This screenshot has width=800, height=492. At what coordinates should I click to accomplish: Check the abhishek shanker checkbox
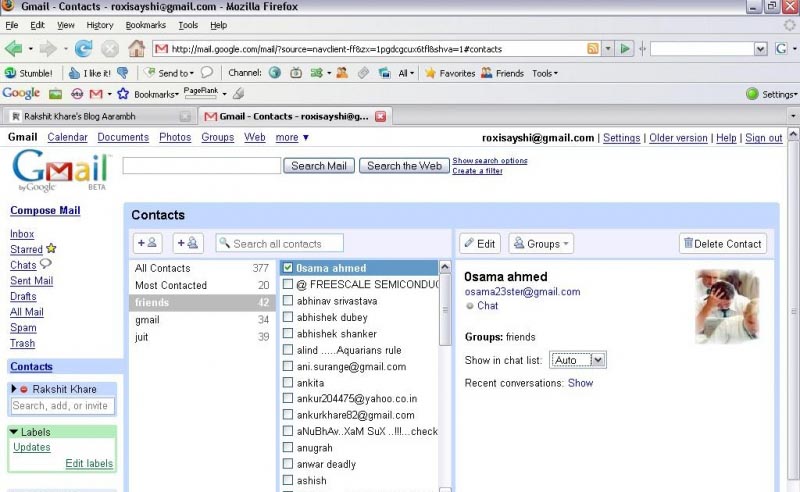click(x=288, y=333)
